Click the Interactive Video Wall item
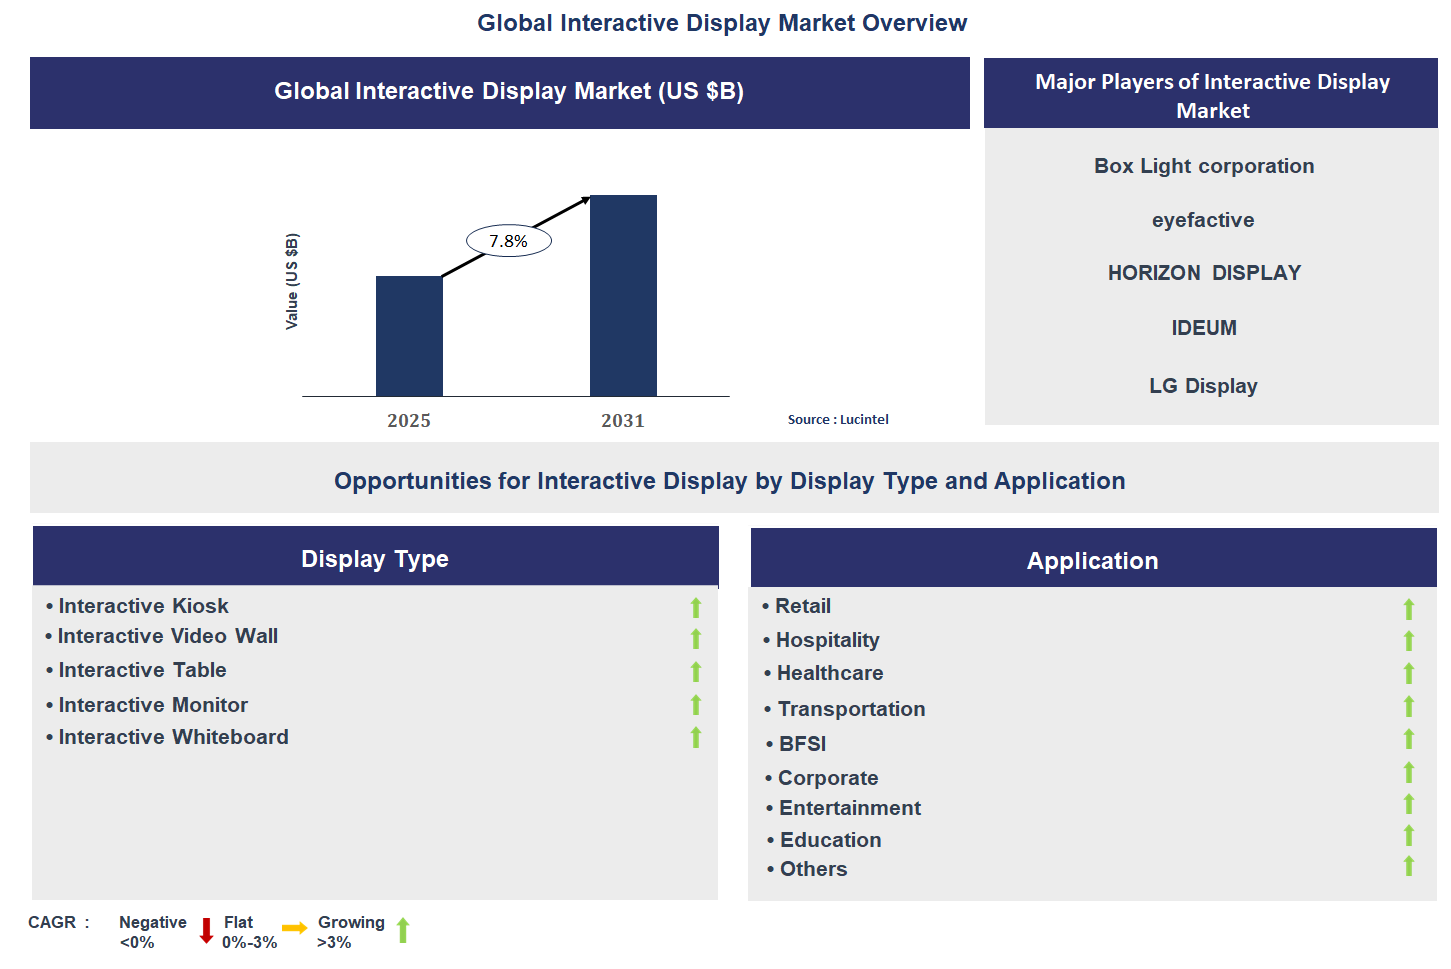The height and width of the screenshot is (969, 1451). point(168,636)
